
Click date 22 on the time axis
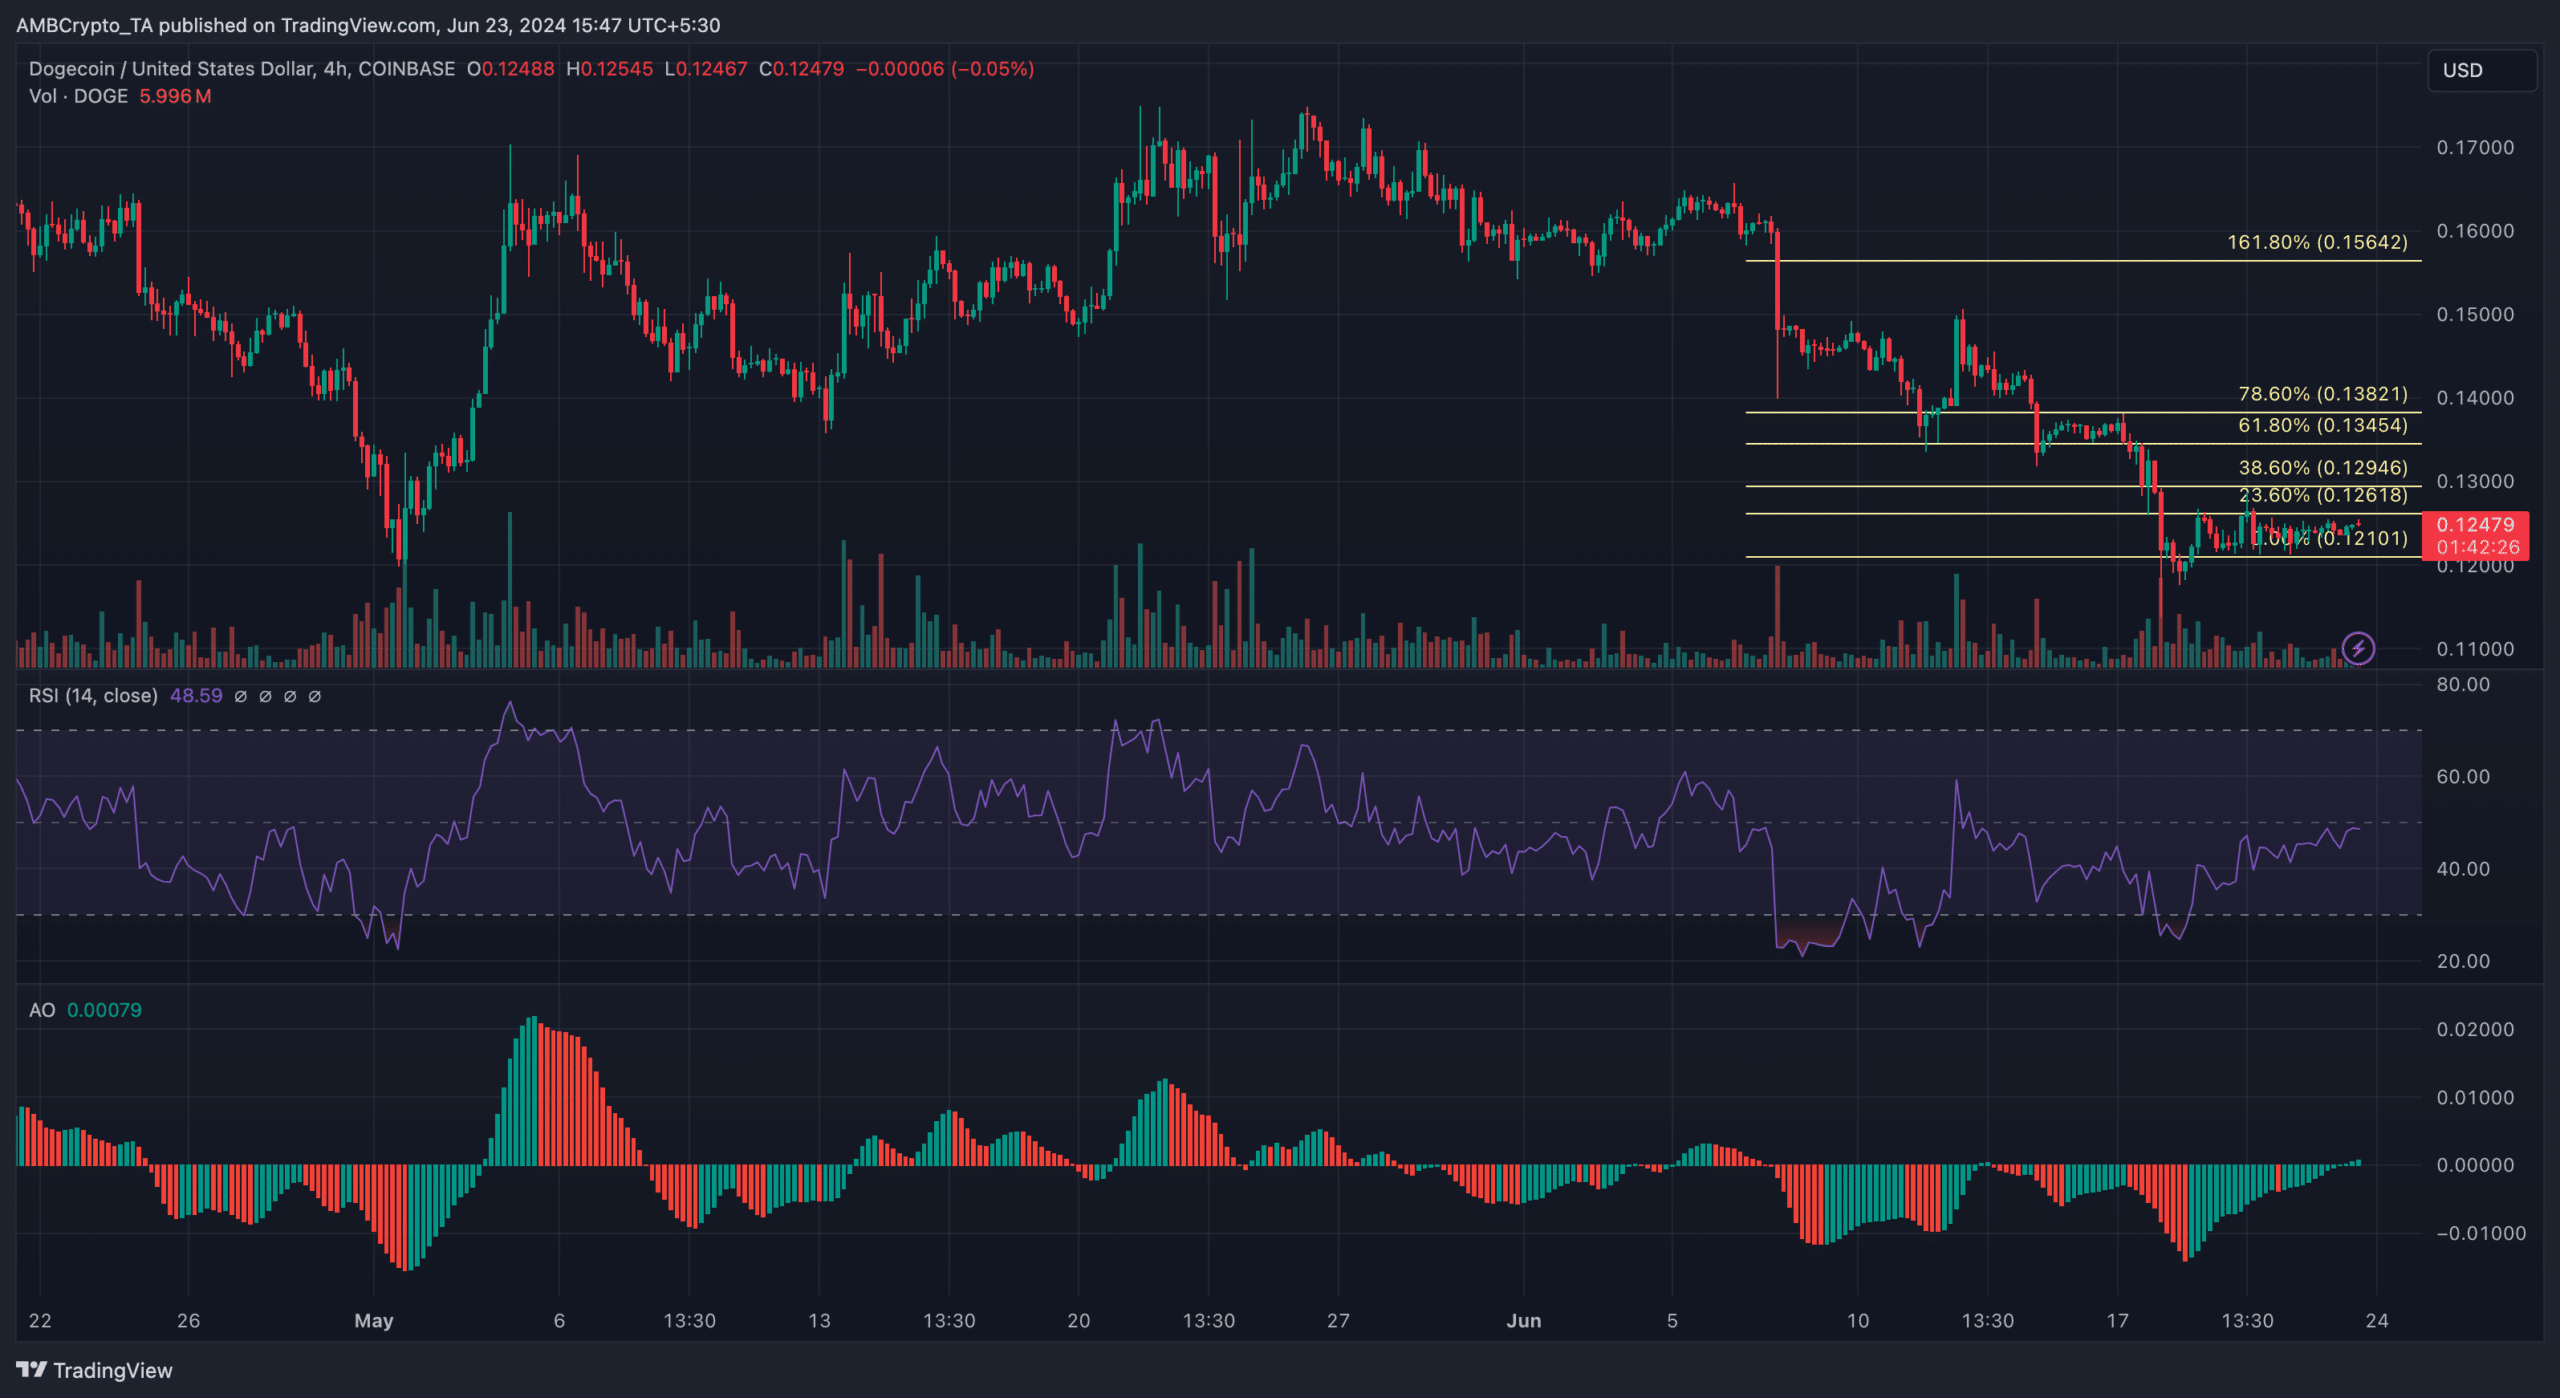[40, 1320]
